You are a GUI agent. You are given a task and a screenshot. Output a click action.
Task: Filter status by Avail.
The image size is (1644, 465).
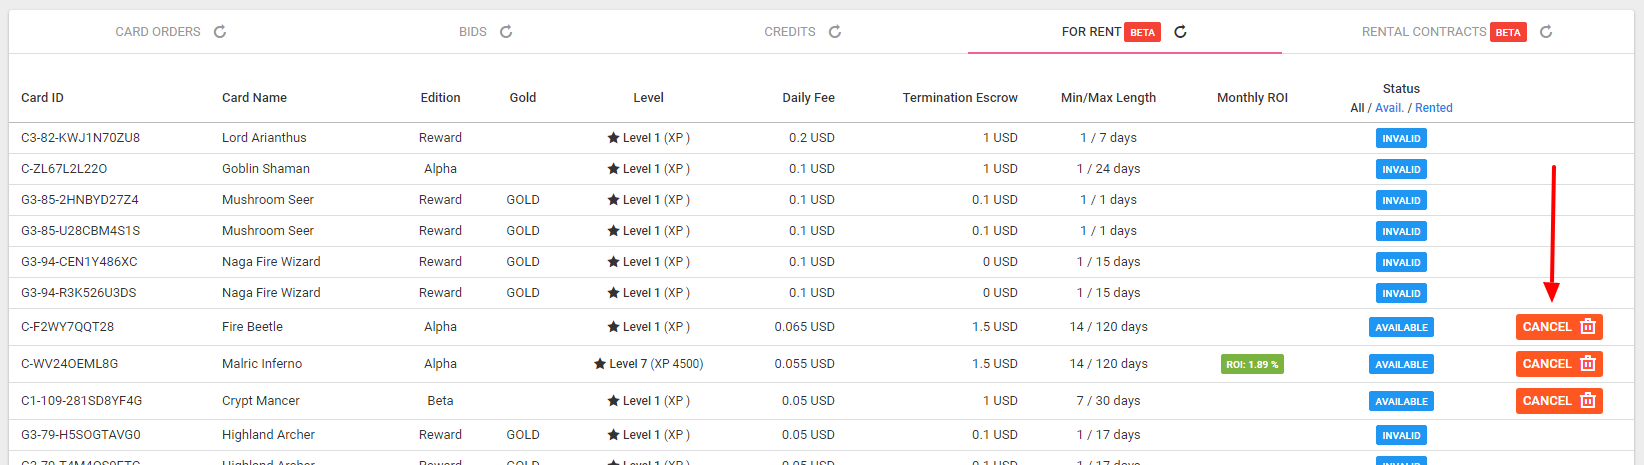pos(1389,108)
